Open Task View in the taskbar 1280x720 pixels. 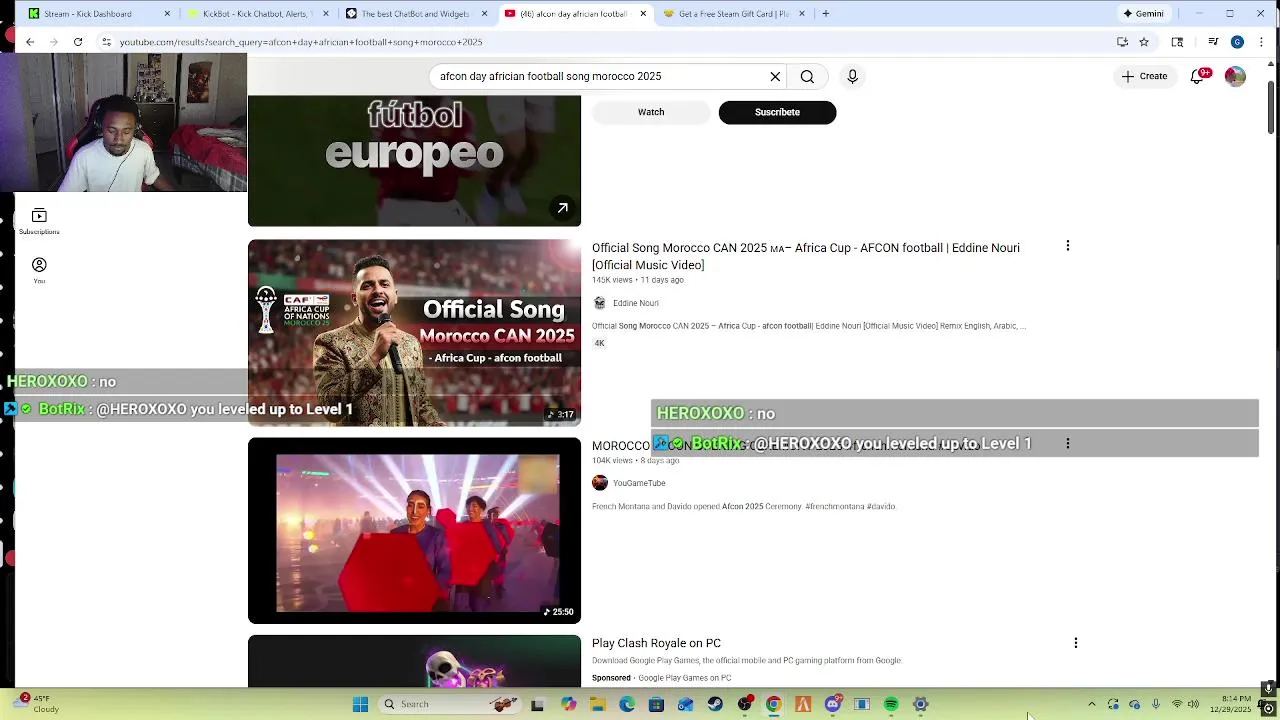tap(537, 704)
